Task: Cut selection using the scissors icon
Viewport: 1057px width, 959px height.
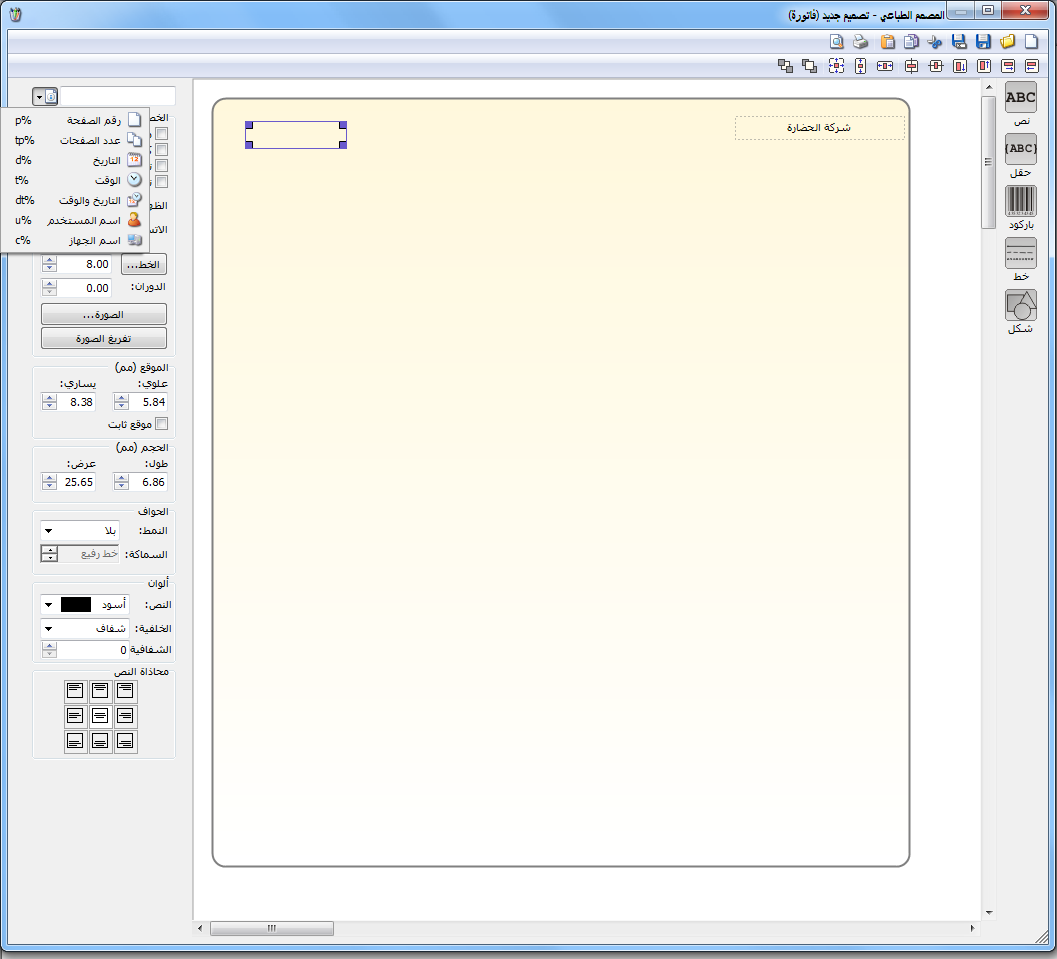Action: pos(935,42)
